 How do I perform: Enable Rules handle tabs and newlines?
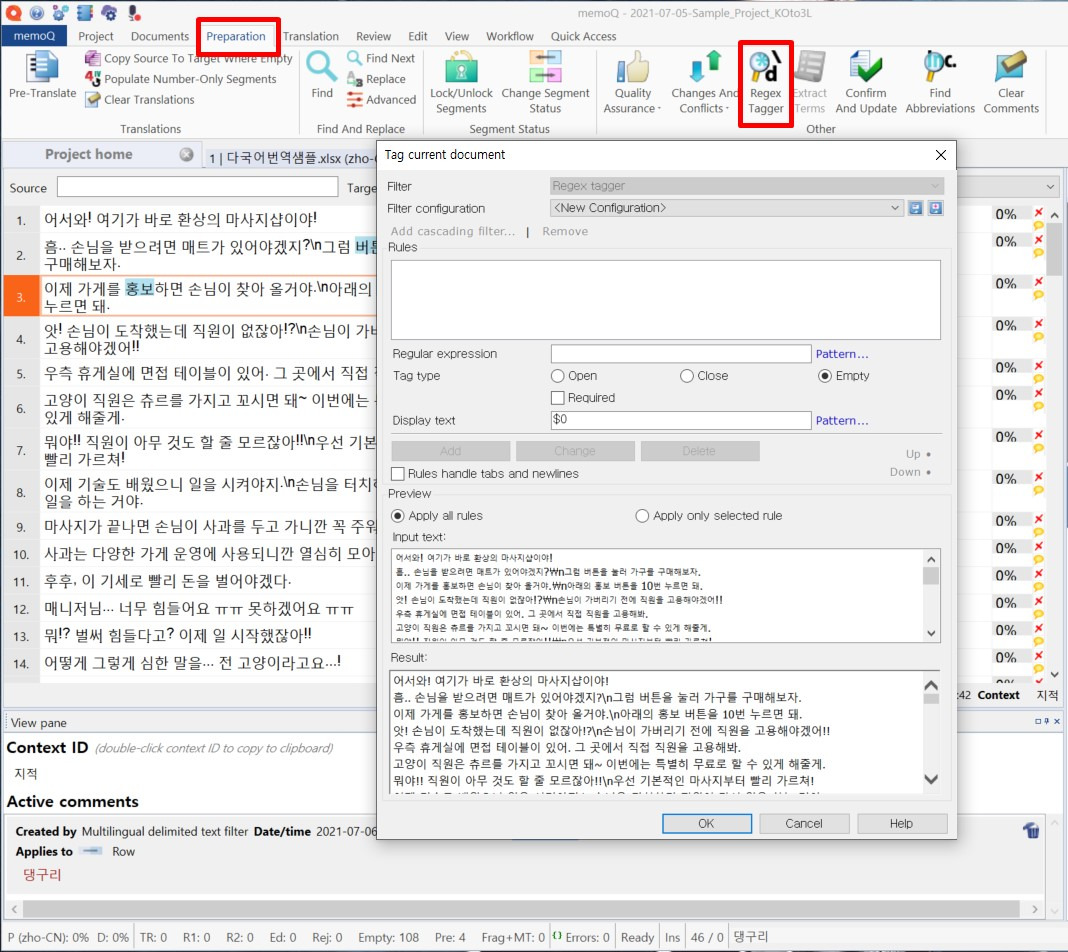point(398,473)
